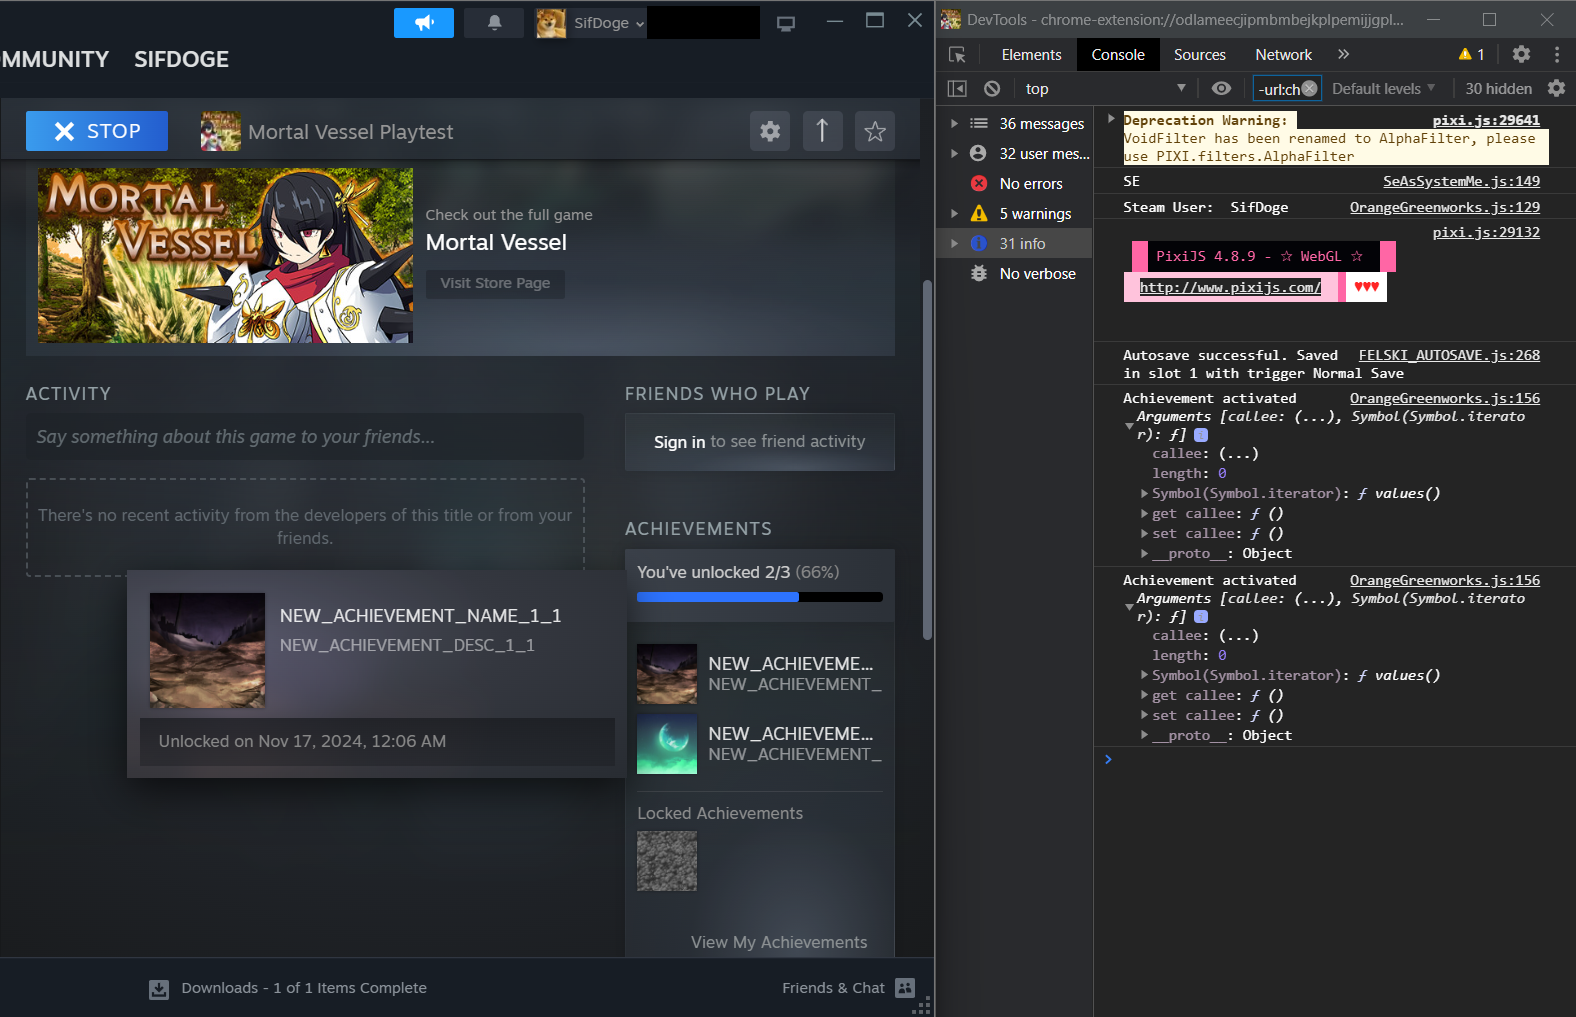Open Friends & Chat panel
1576x1017 pixels.
pos(848,988)
